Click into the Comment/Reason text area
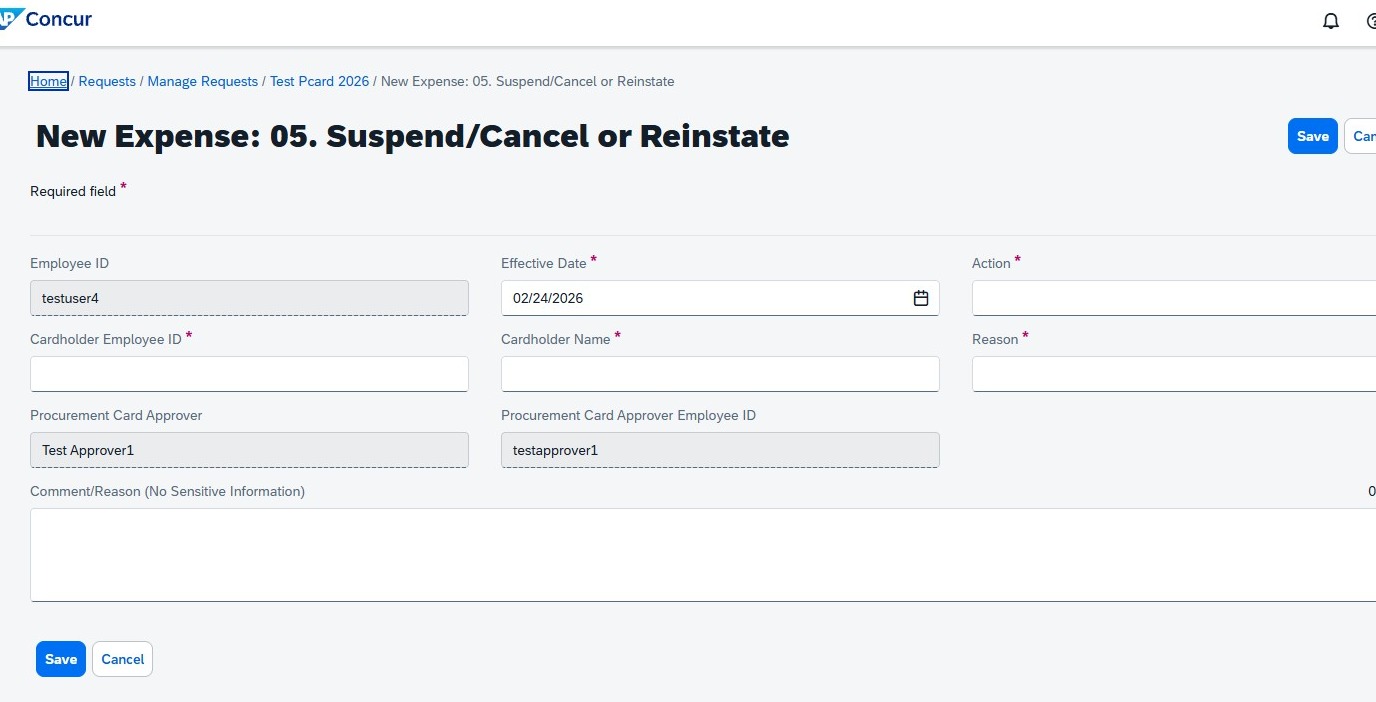 pyautogui.click(x=703, y=555)
